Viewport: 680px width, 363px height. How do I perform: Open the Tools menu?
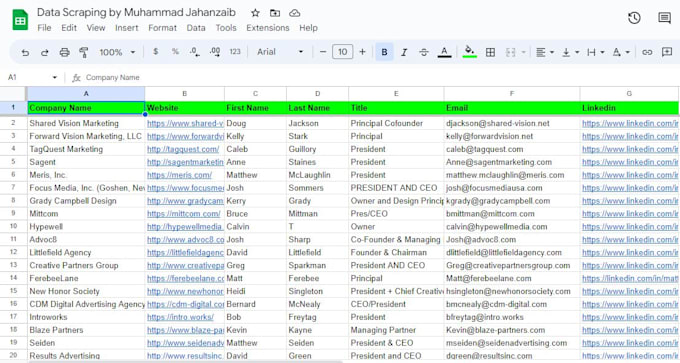226,28
